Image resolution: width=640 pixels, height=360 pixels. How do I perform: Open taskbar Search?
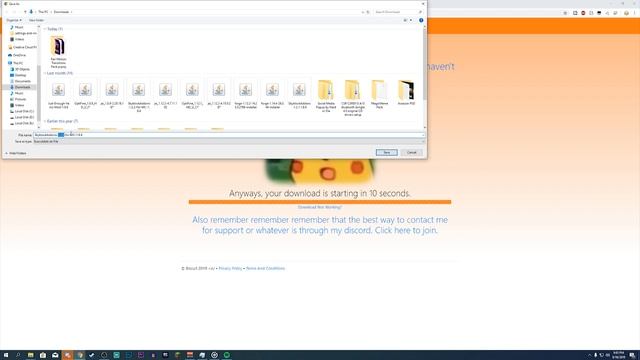pyautogui.click(x=18, y=355)
